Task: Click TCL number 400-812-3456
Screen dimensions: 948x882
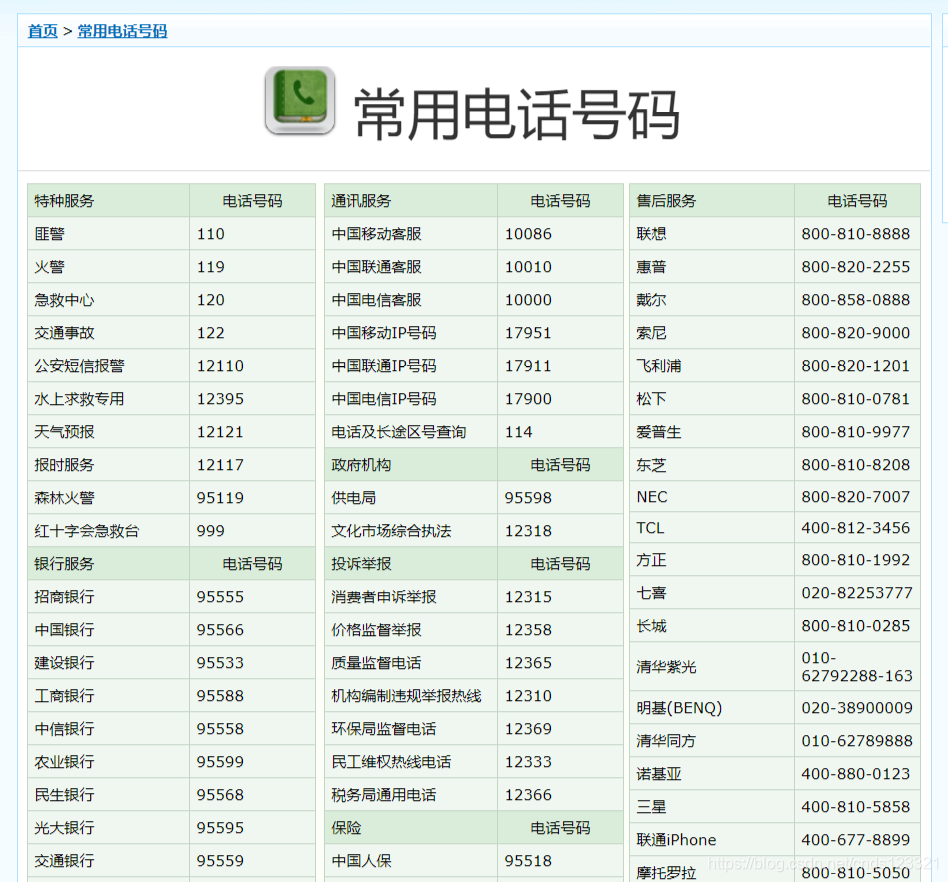Action: [855, 528]
